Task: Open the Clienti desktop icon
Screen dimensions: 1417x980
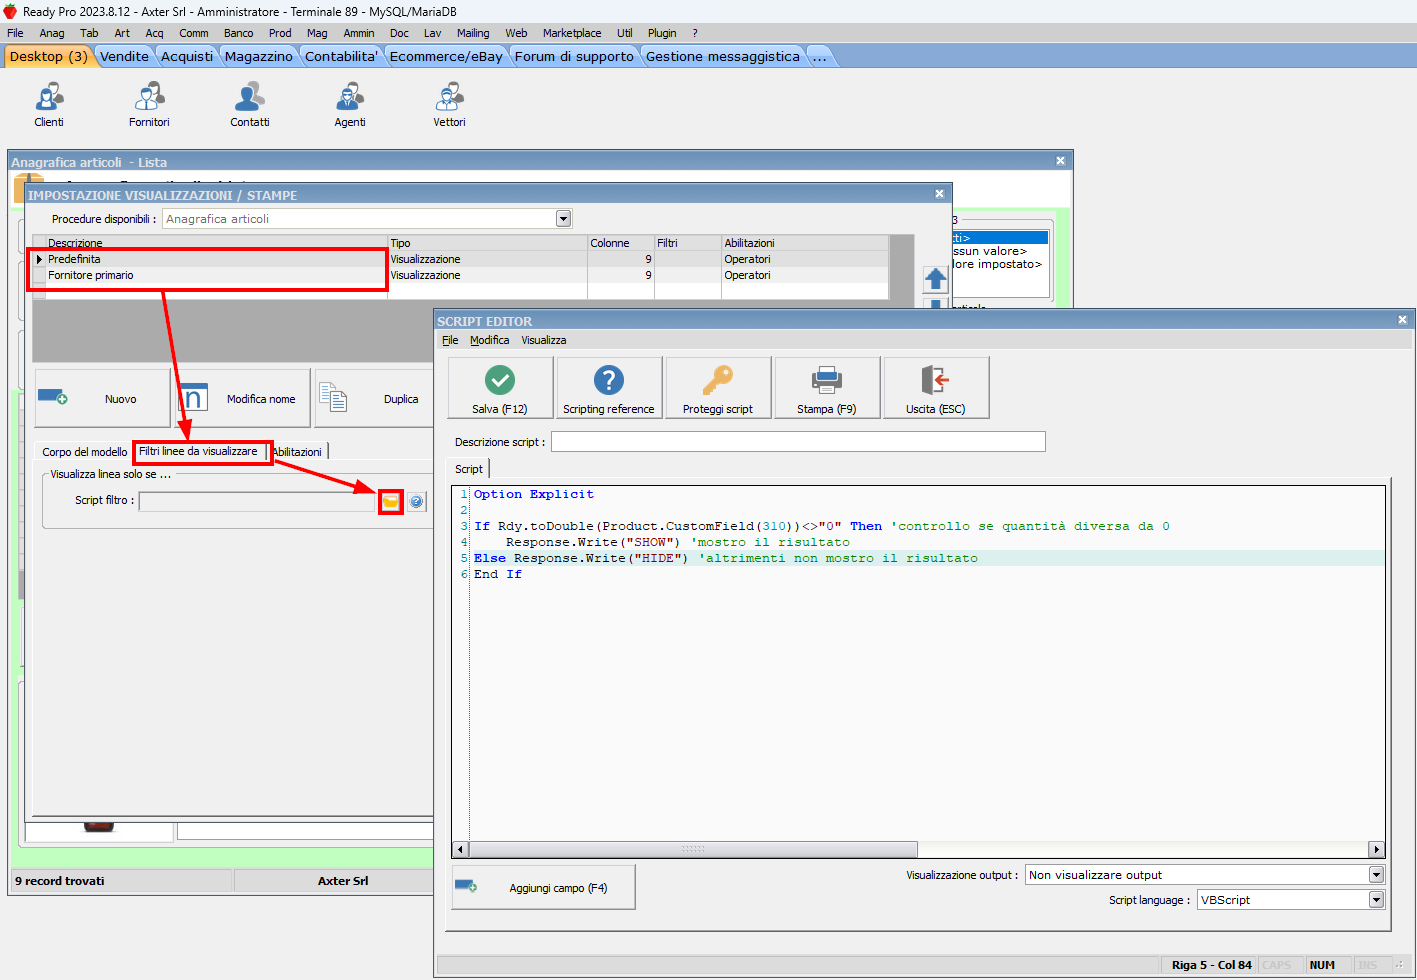Action: (49, 105)
